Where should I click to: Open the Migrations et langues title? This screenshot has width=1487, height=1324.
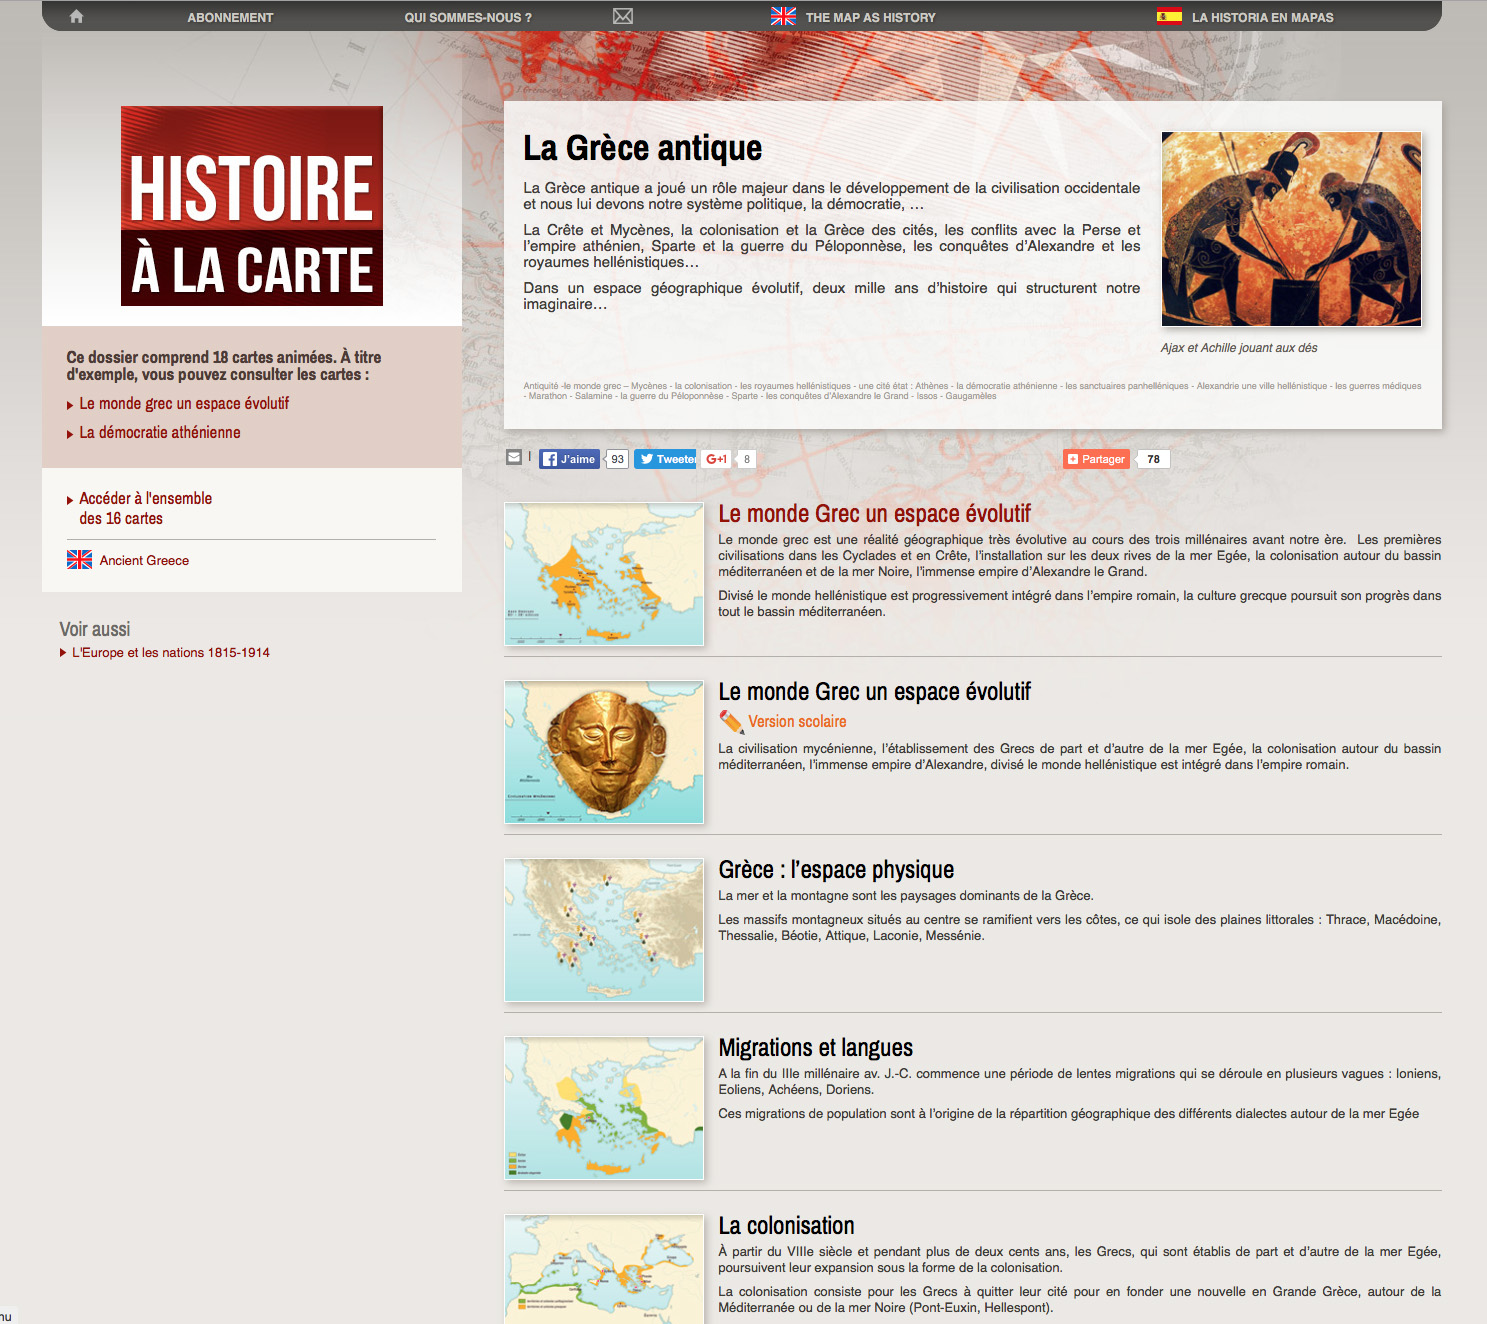tap(815, 1048)
